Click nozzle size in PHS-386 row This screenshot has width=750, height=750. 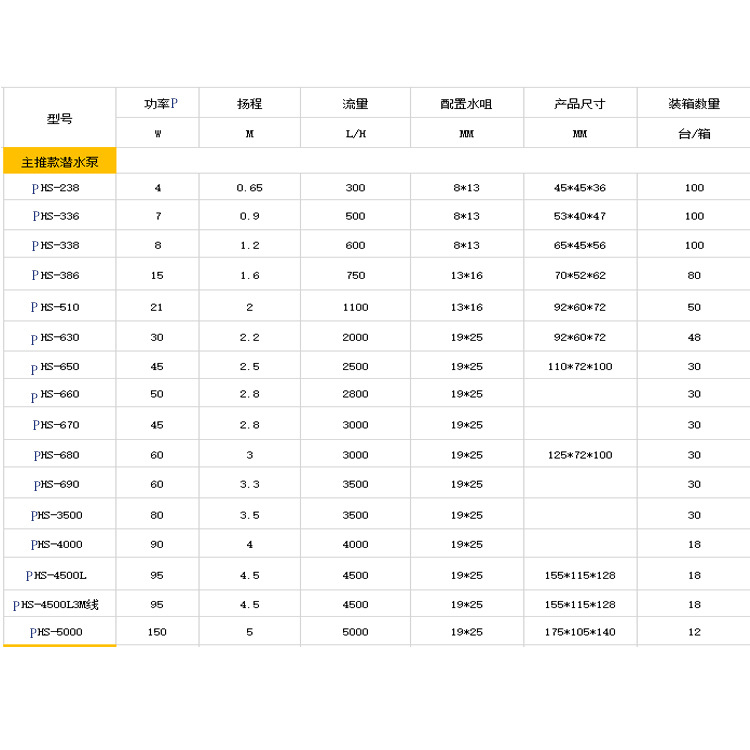pos(466,276)
